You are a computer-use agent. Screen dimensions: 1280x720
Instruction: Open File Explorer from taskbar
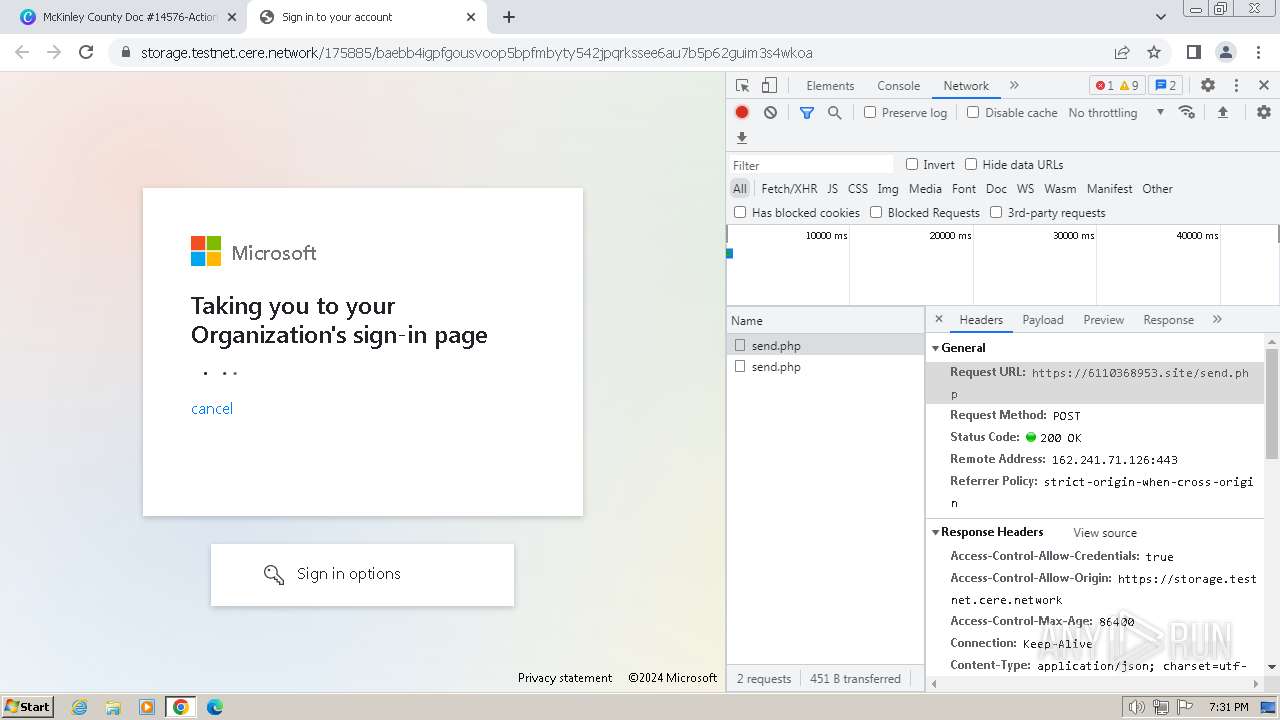113,707
